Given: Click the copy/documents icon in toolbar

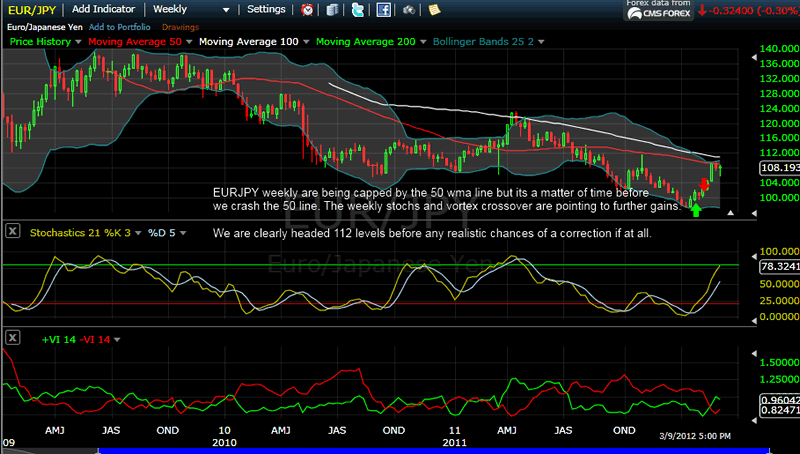Looking at the screenshot, I should 332,10.
